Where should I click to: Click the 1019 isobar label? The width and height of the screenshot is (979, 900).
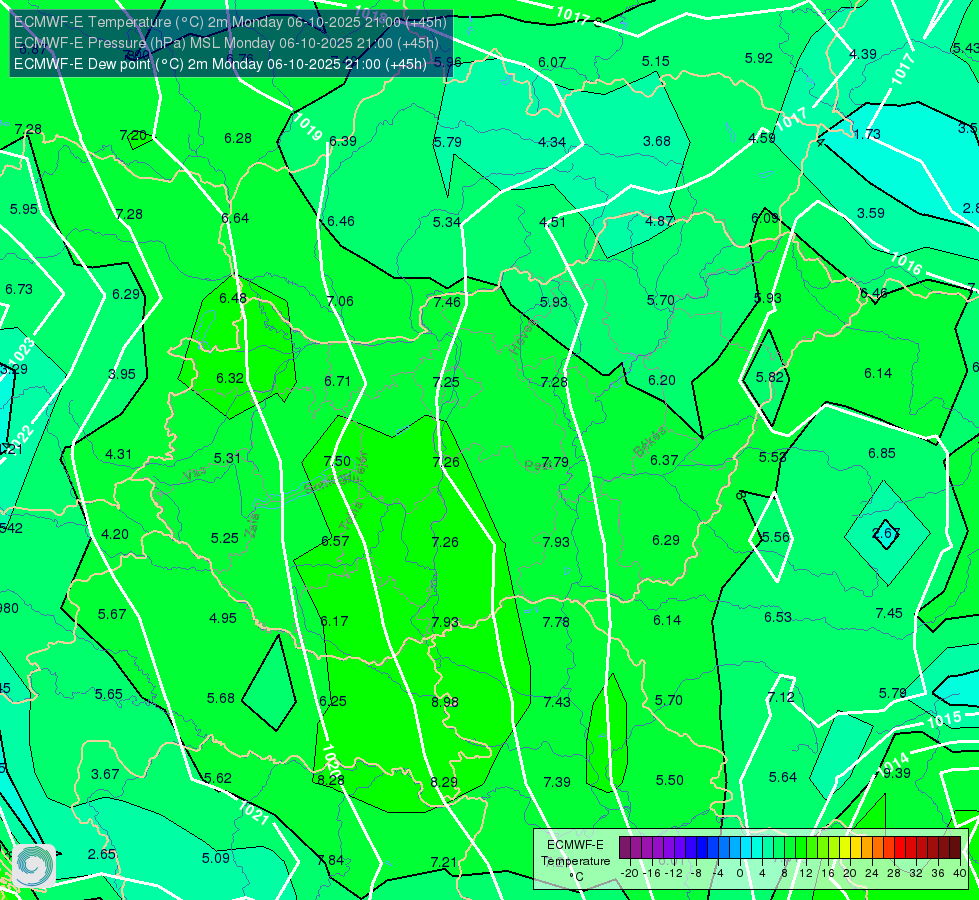(x=308, y=127)
